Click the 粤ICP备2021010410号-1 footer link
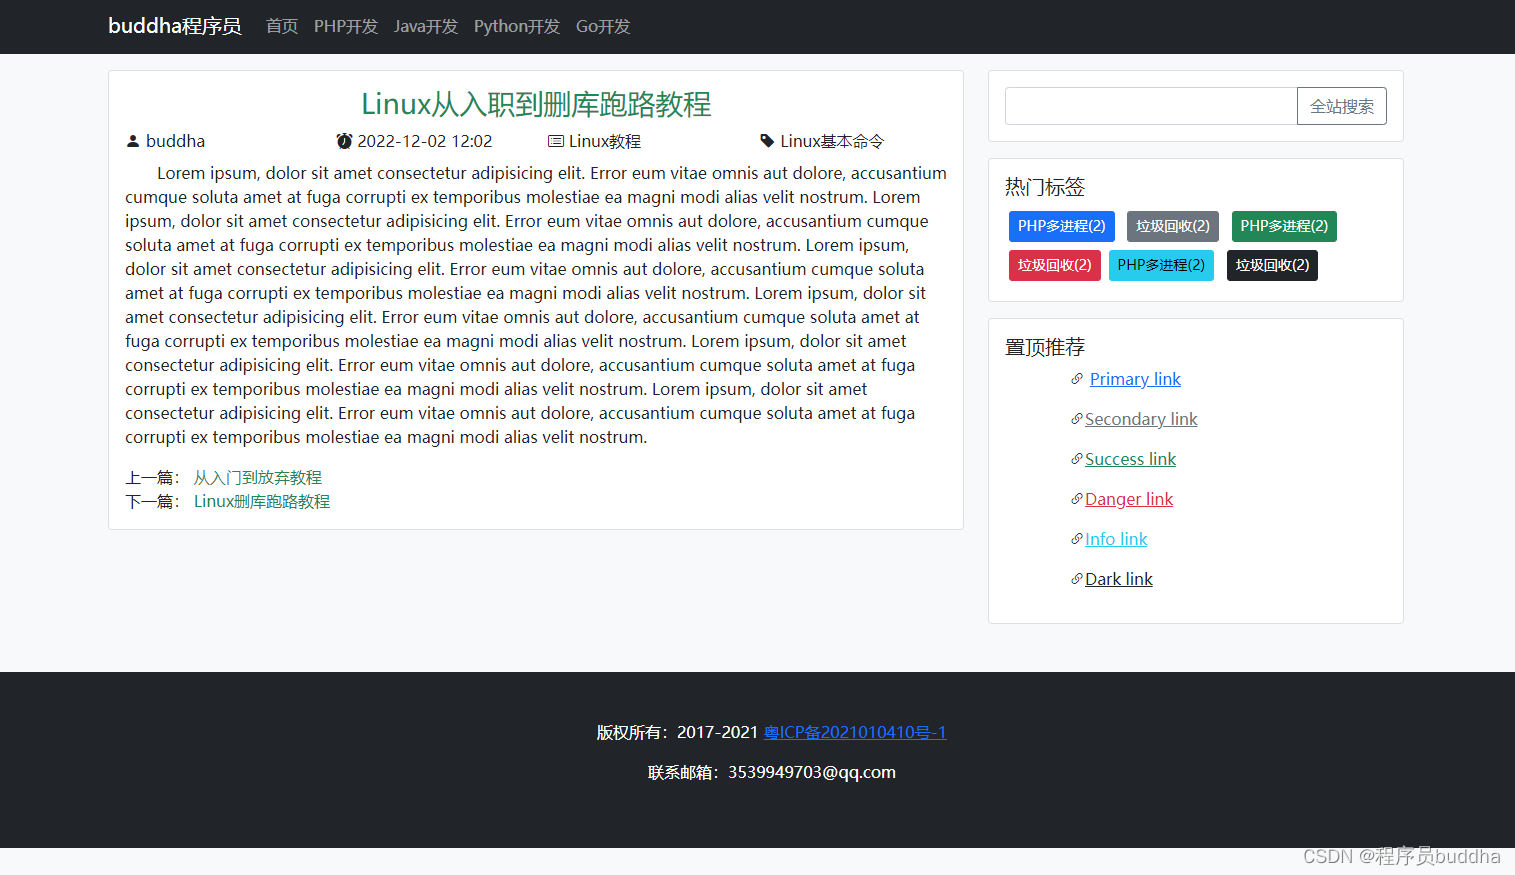Screen dimensions: 1515x875 [x=854, y=732]
